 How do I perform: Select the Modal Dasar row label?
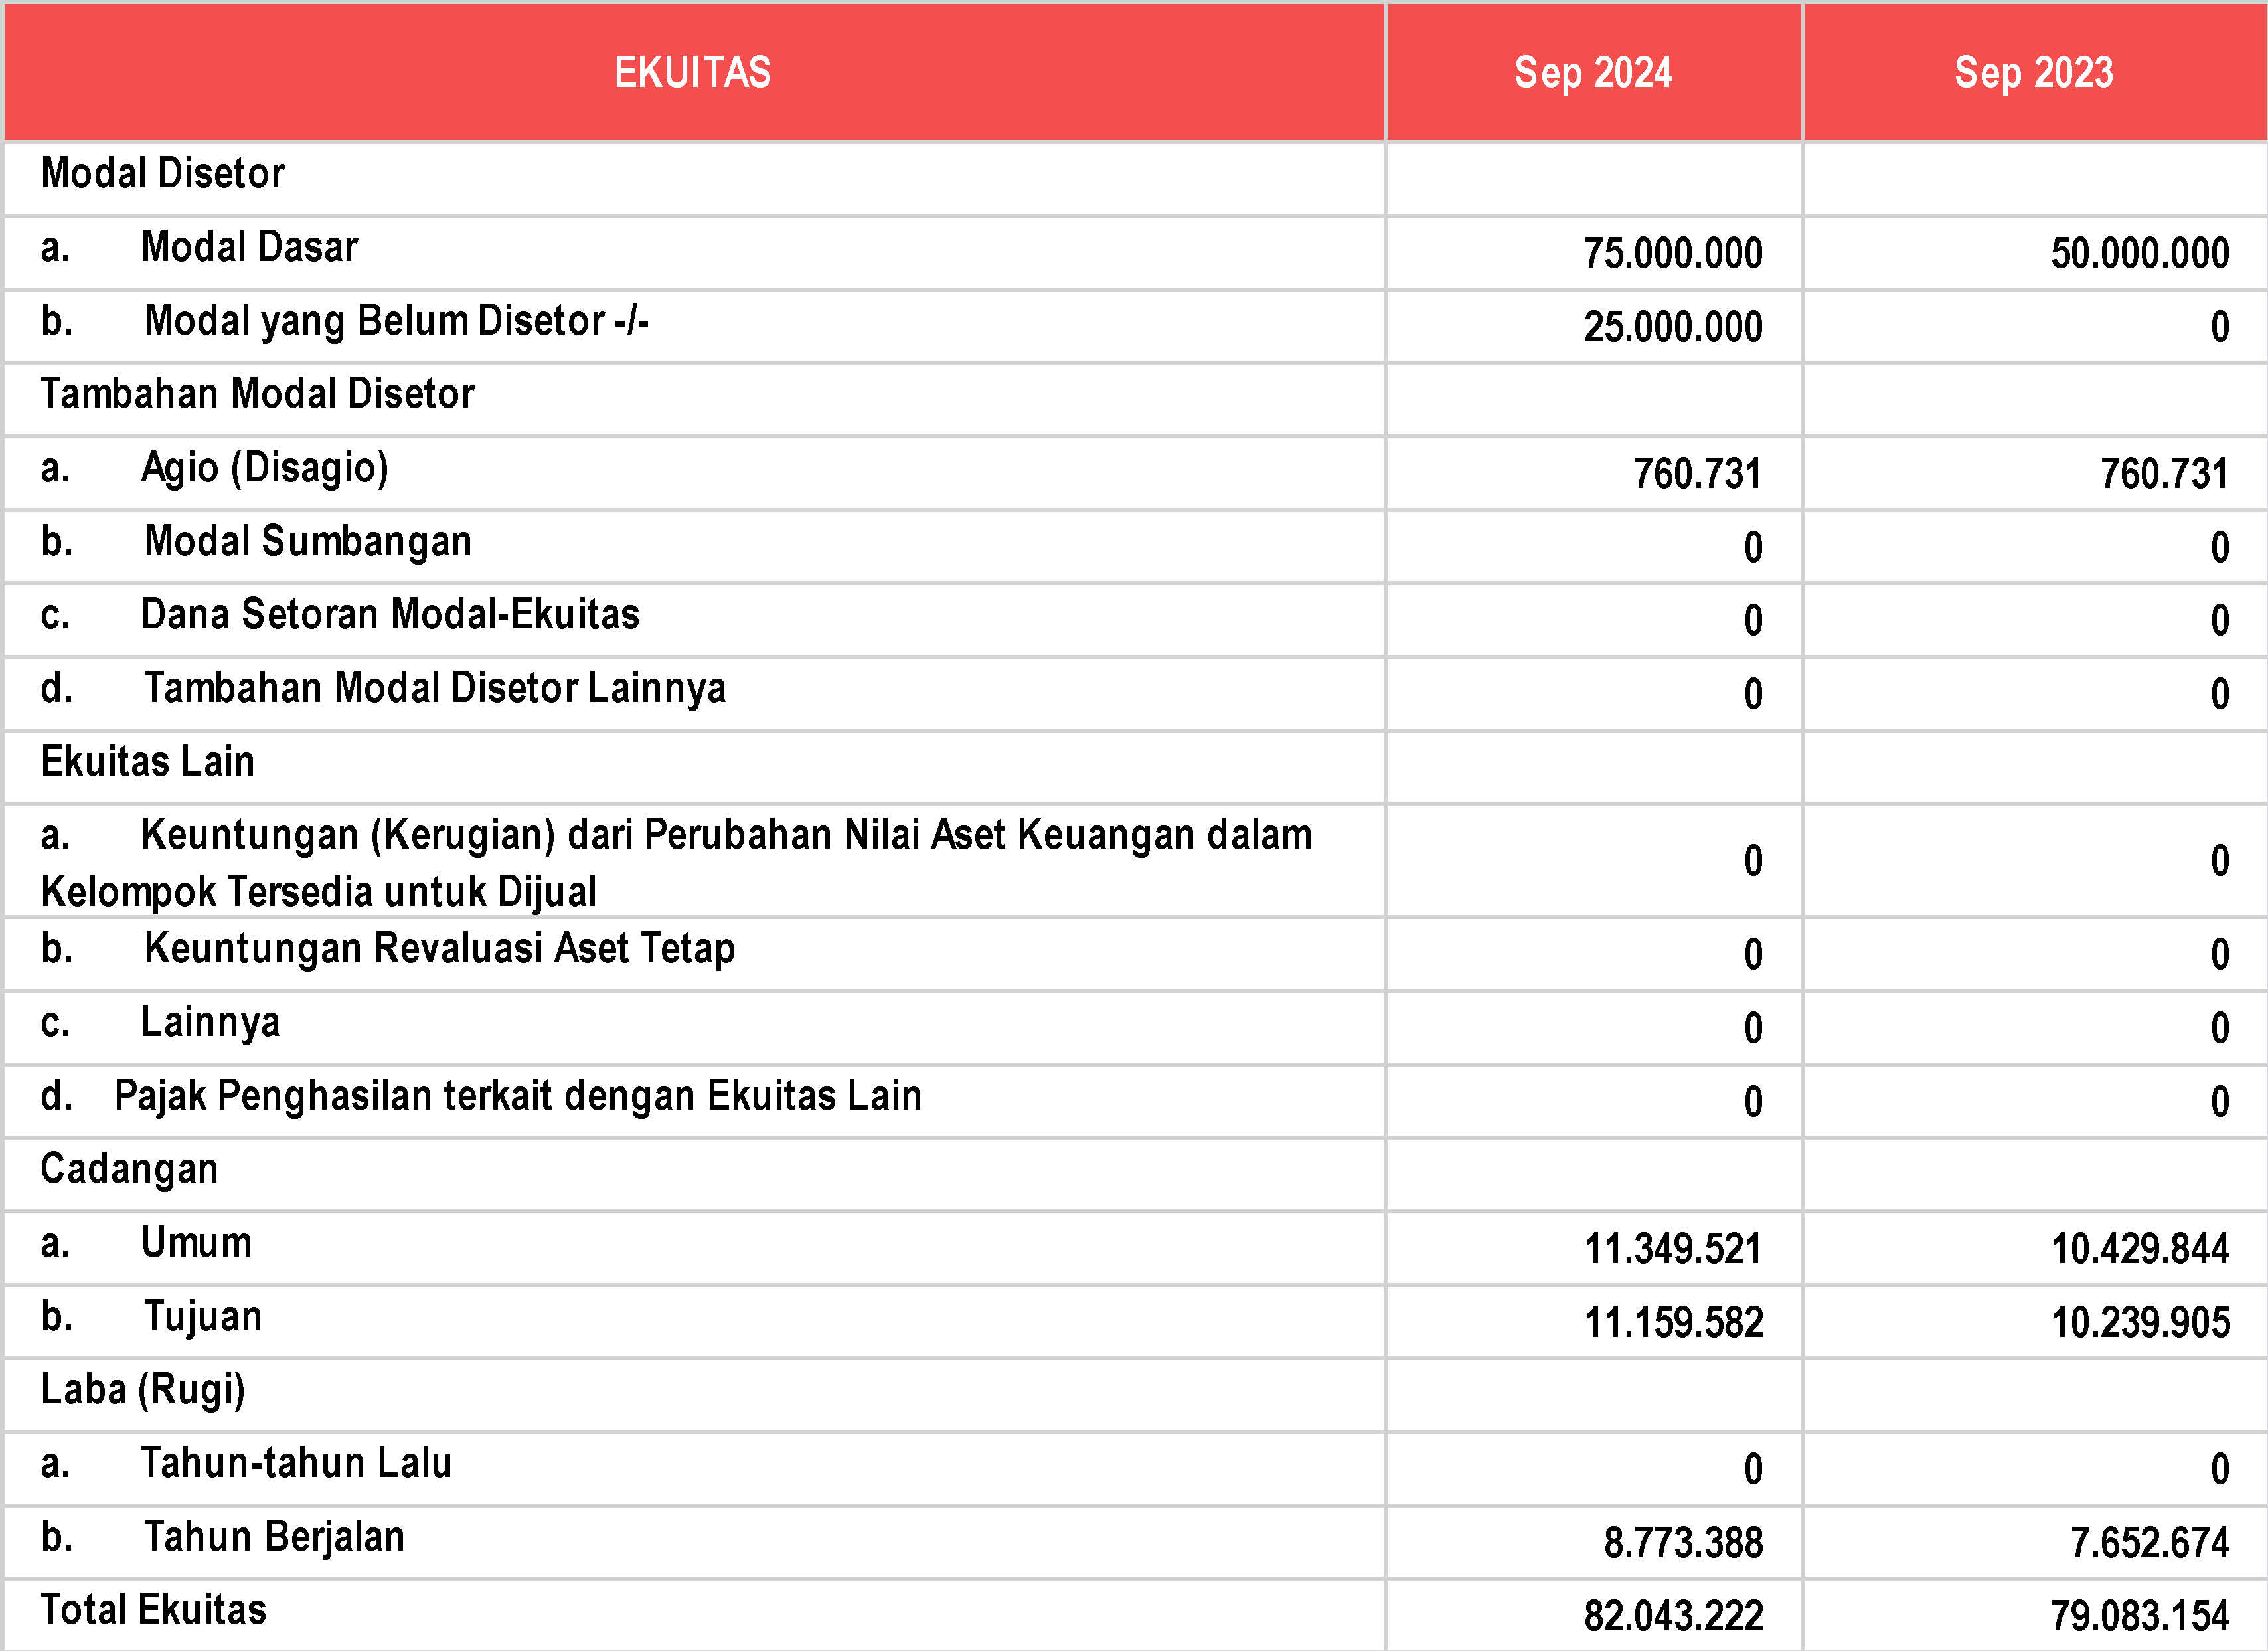click(x=249, y=247)
